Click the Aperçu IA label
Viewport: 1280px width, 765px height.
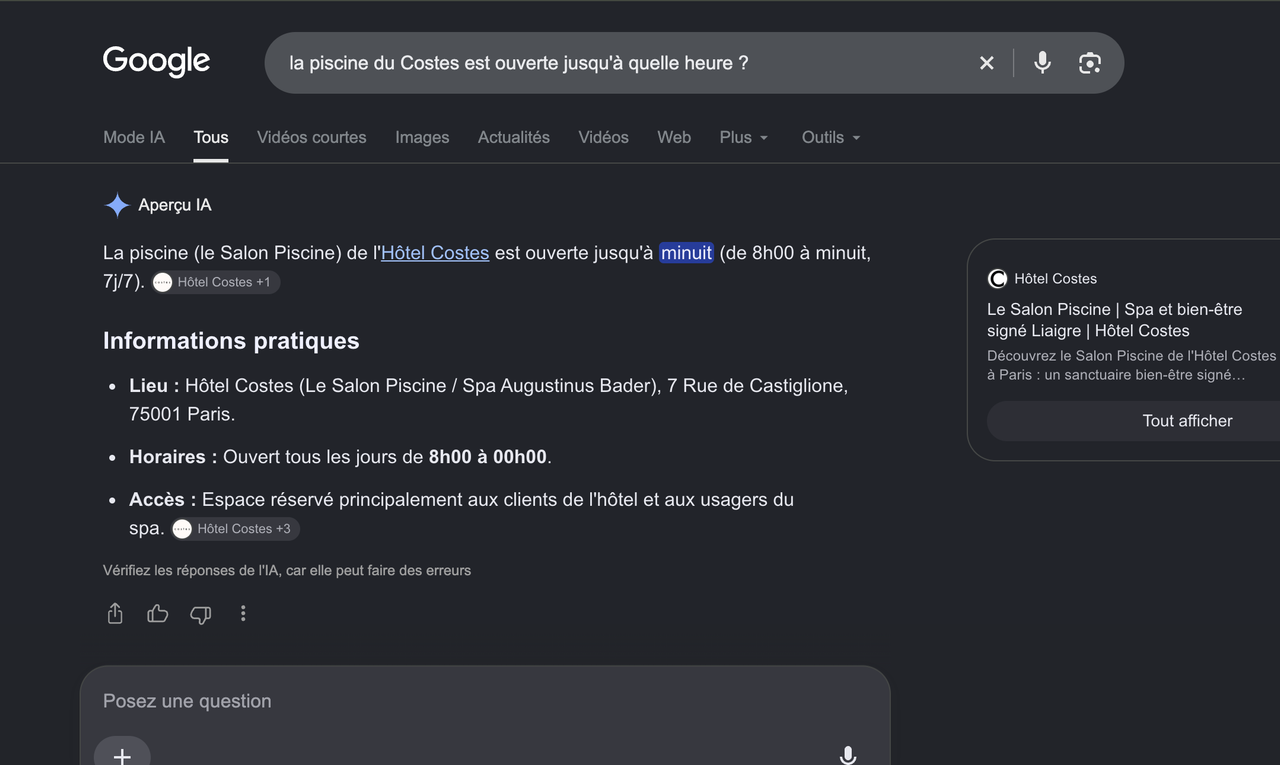175,205
